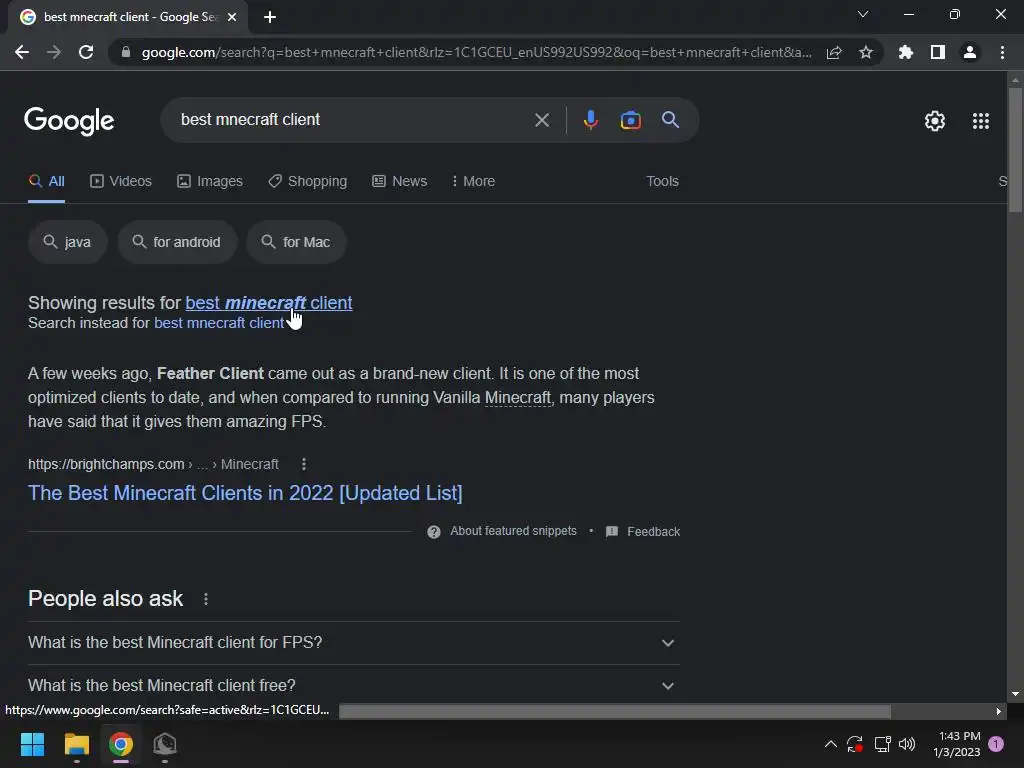Search by image with the camera icon
The height and width of the screenshot is (768, 1024).
(x=630, y=120)
